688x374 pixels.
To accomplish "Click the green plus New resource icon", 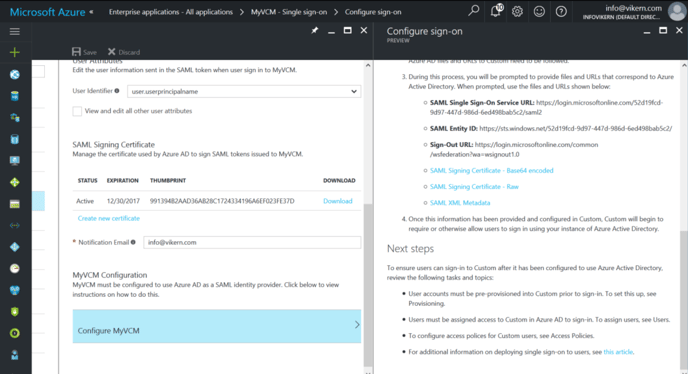I will 14,52.
